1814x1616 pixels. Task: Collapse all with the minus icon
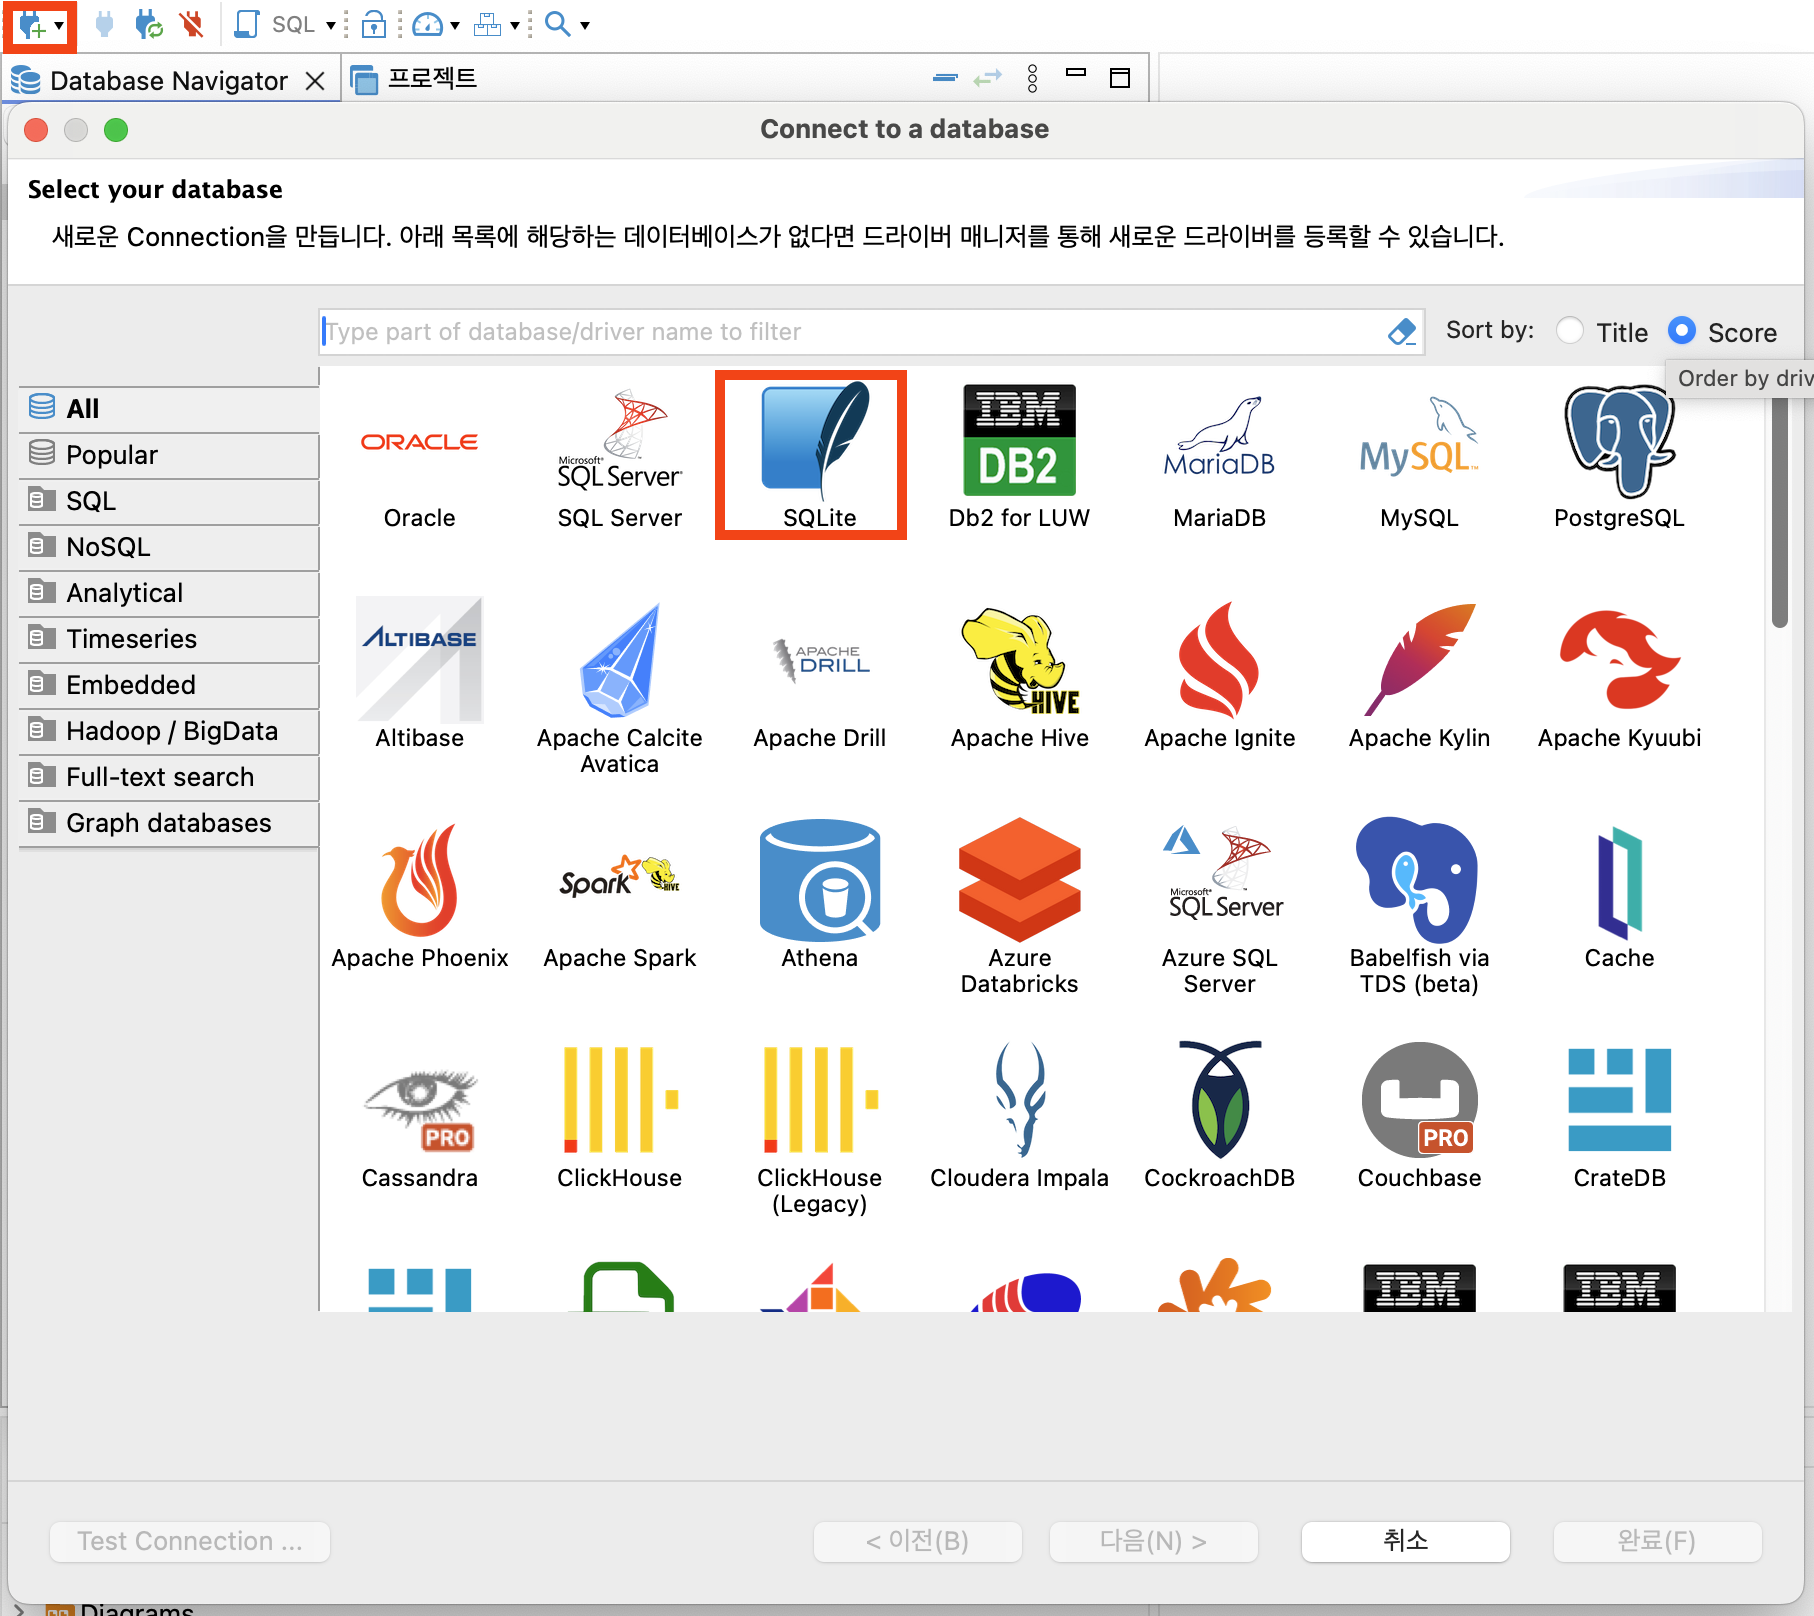click(x=945, y=78)
